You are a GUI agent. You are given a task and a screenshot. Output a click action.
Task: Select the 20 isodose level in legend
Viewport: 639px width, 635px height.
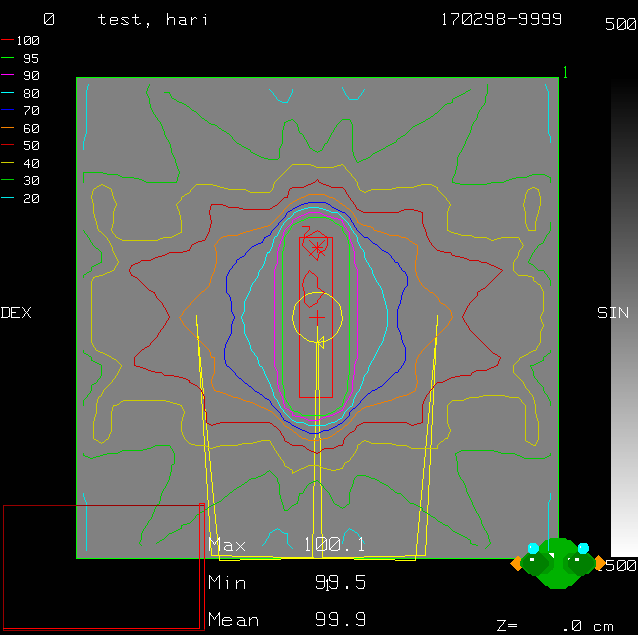coord(21,198)
